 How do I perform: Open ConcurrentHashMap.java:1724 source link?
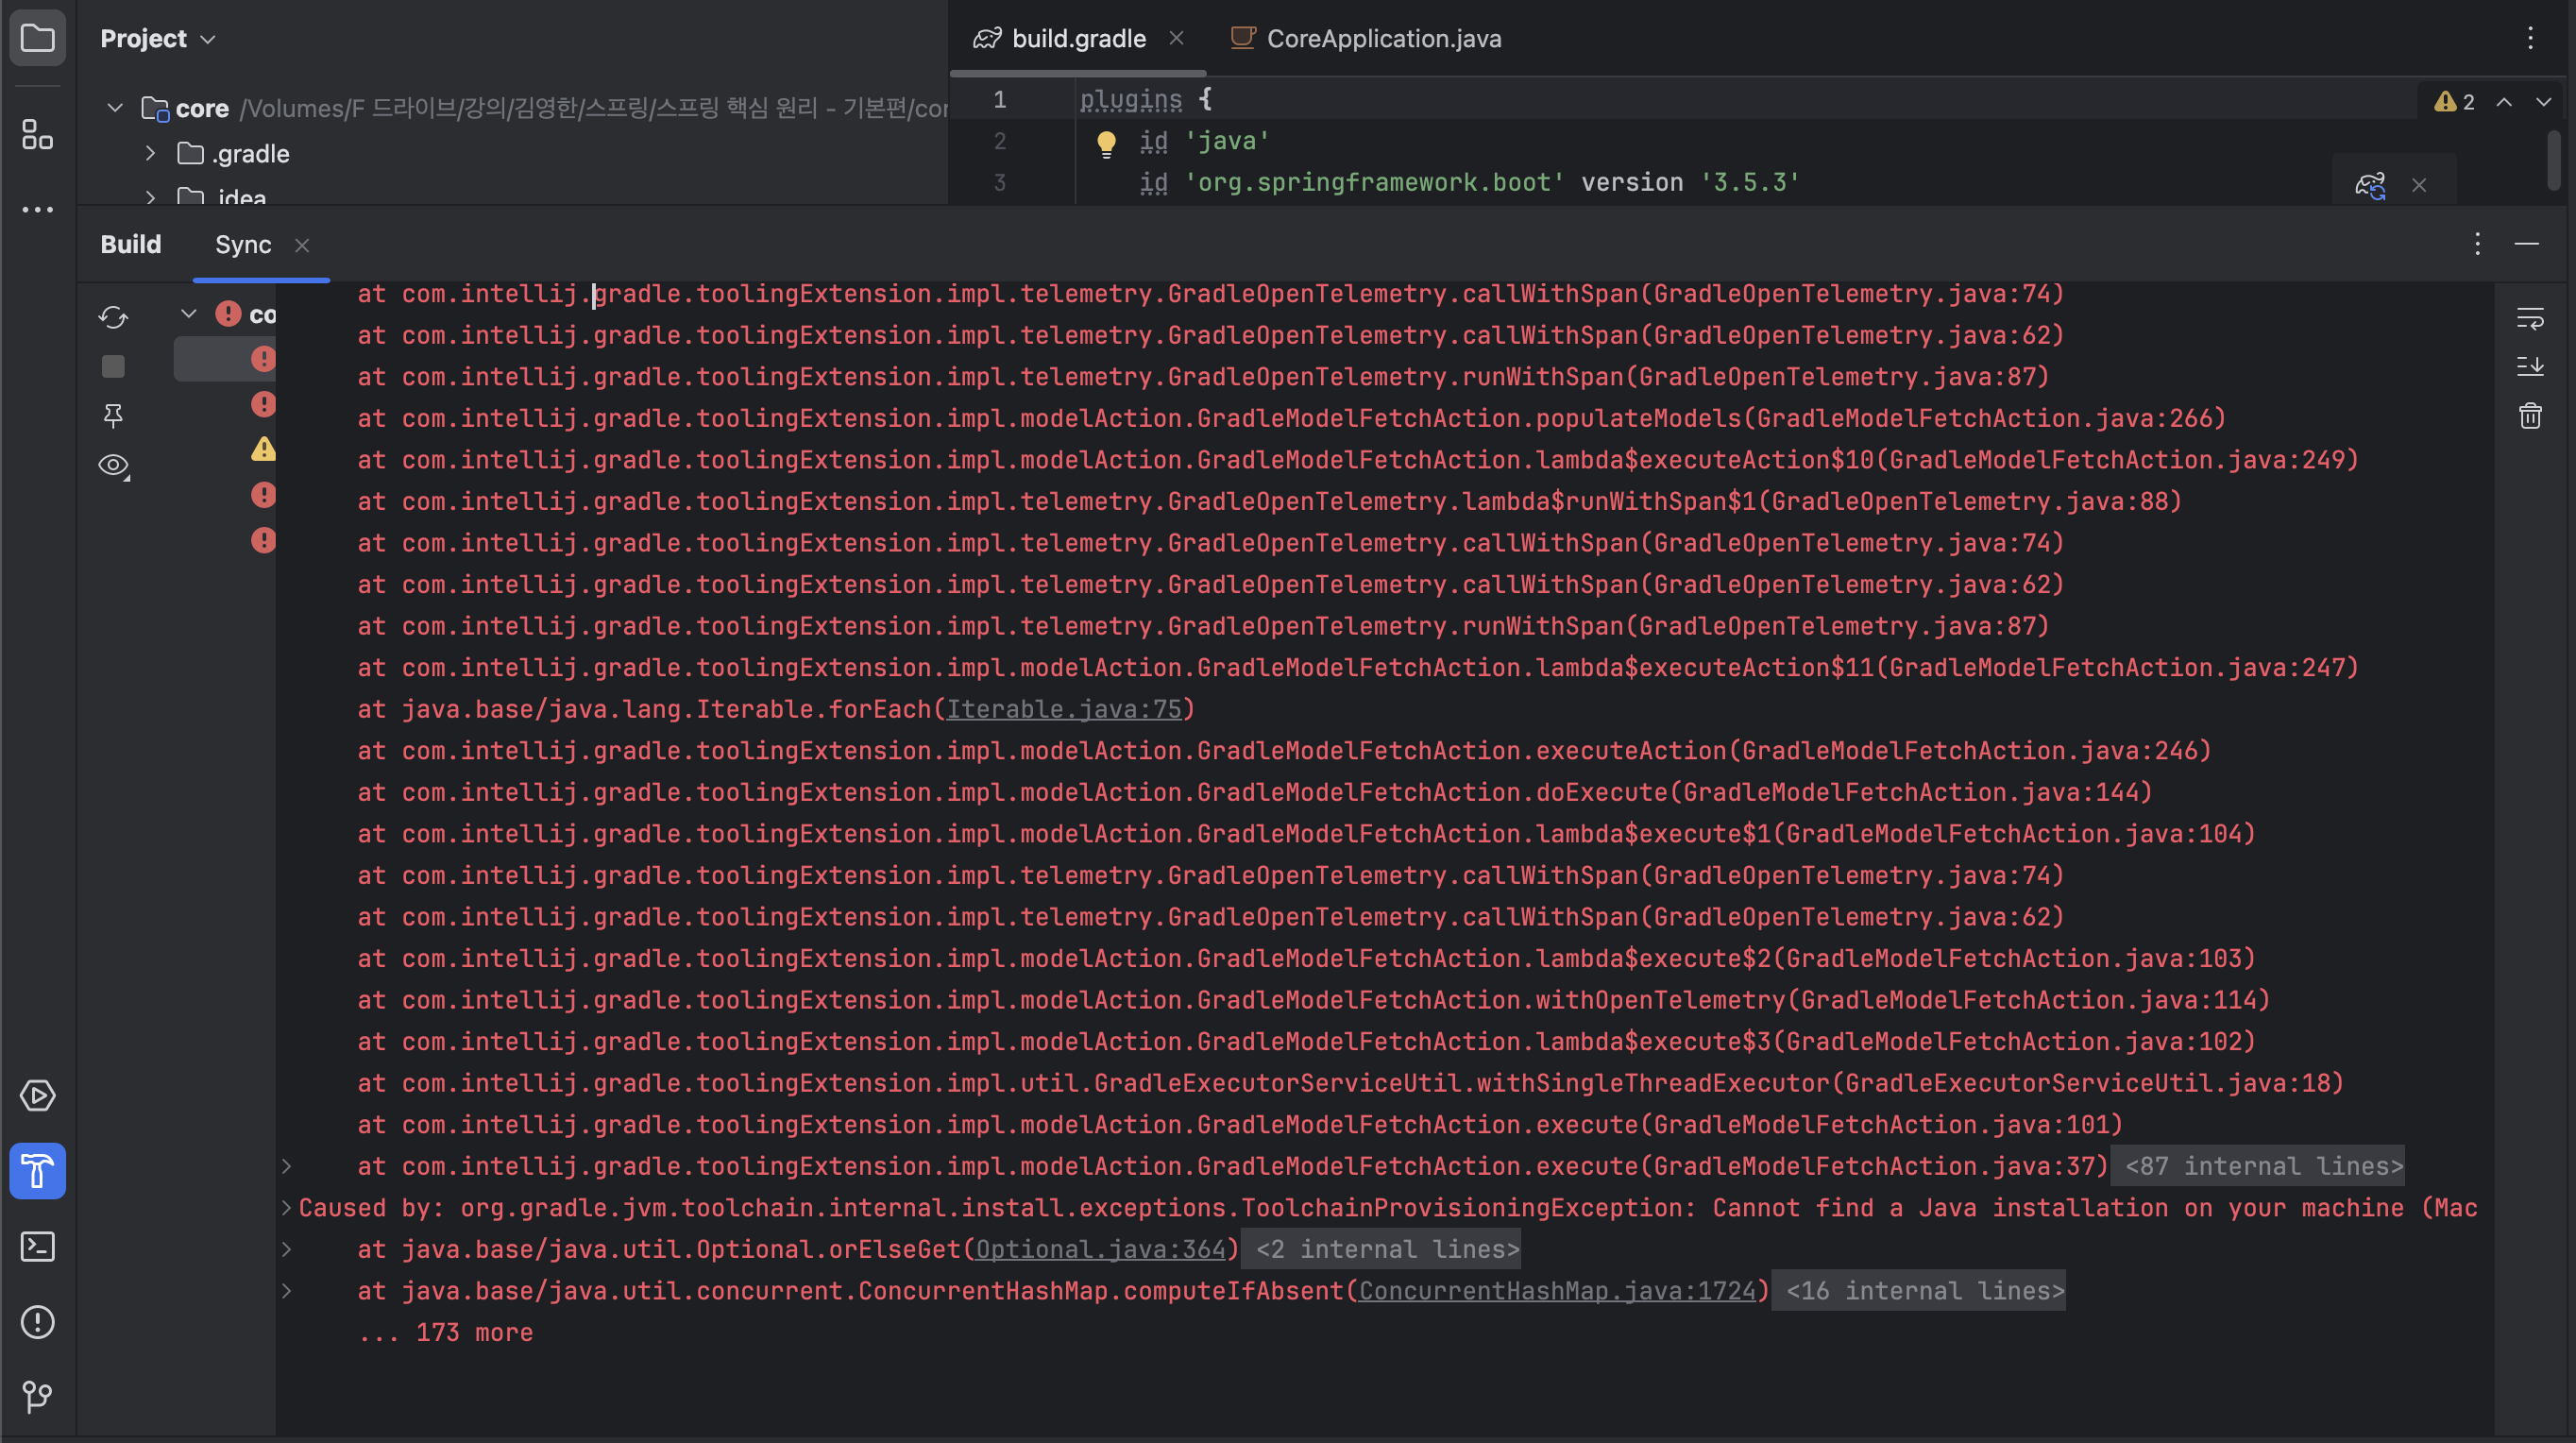click(x=1557, y=1291)
